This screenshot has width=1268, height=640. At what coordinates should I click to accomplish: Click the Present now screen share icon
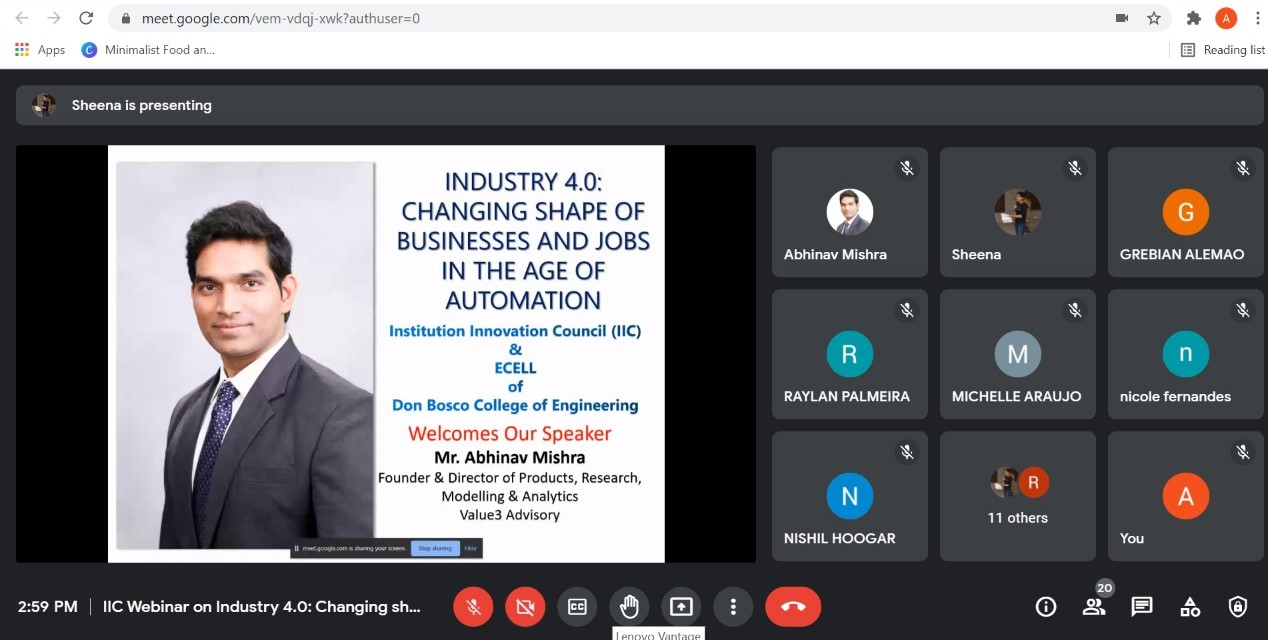(x=681, y=606)
